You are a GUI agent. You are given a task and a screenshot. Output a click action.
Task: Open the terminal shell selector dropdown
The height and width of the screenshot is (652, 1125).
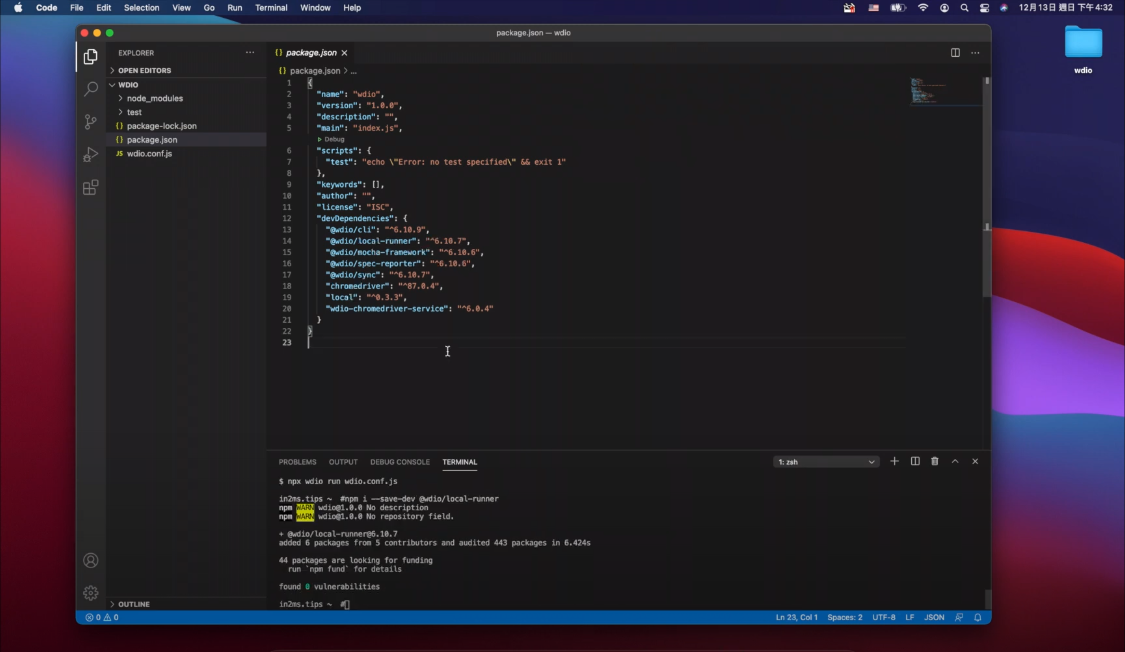point(826,462)
